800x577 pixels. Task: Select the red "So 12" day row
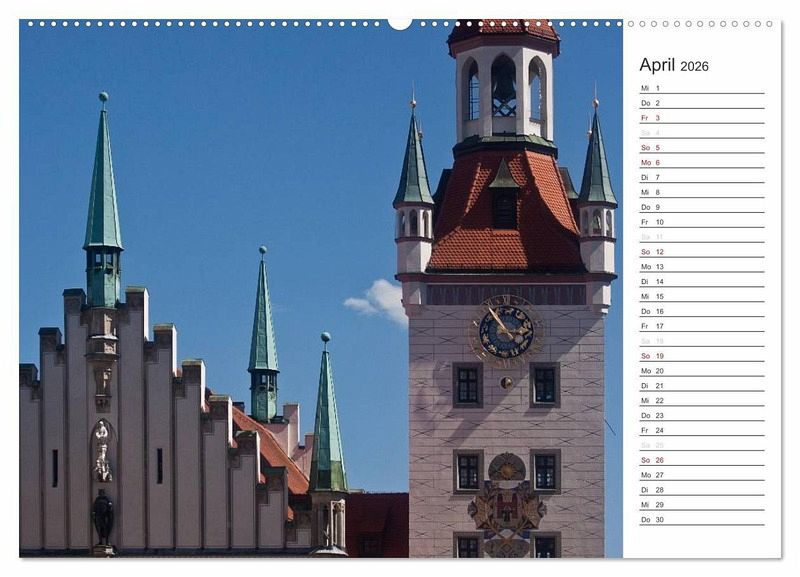click(702, 252)
